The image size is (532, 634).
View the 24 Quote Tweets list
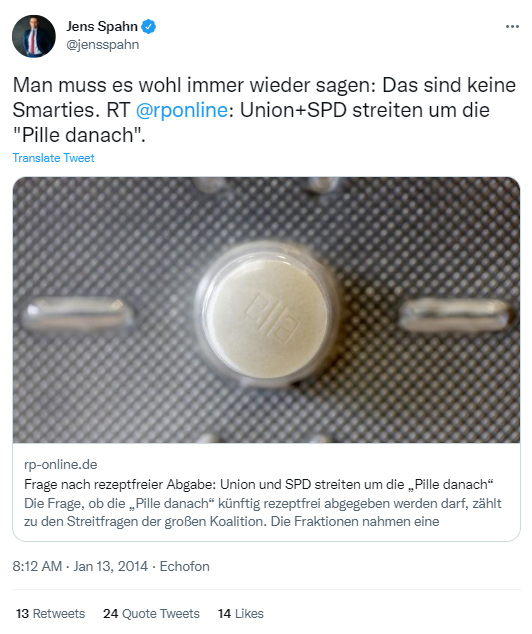(151, 613)
